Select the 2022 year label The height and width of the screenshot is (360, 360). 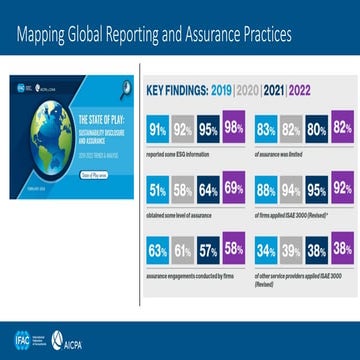pyautogui.click(x=300, y=90)
